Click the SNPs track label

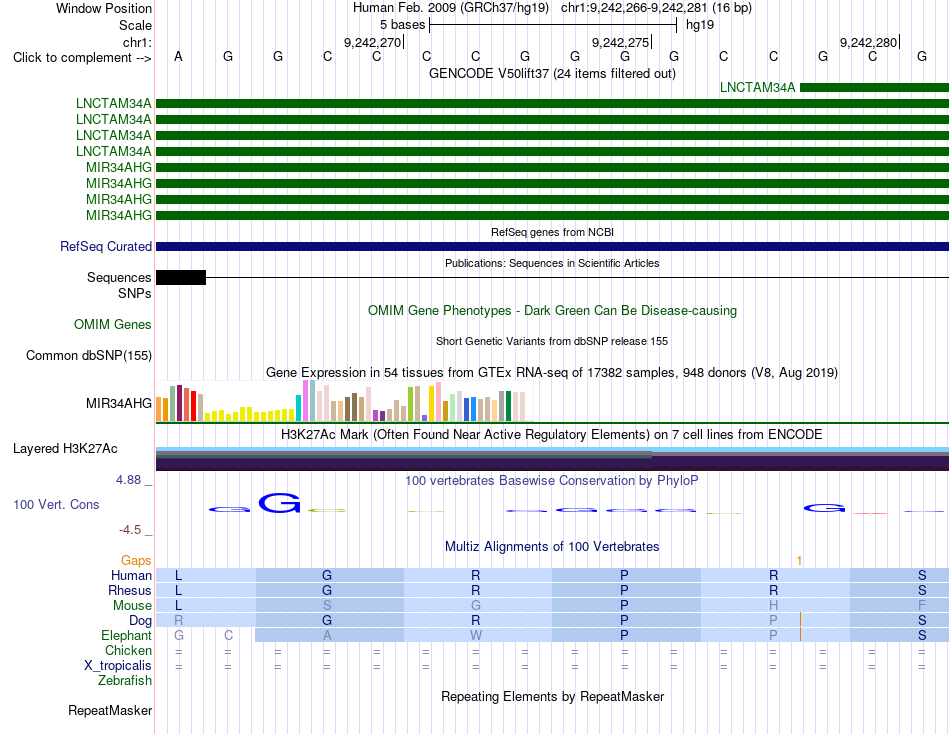(x=135, y=293)
